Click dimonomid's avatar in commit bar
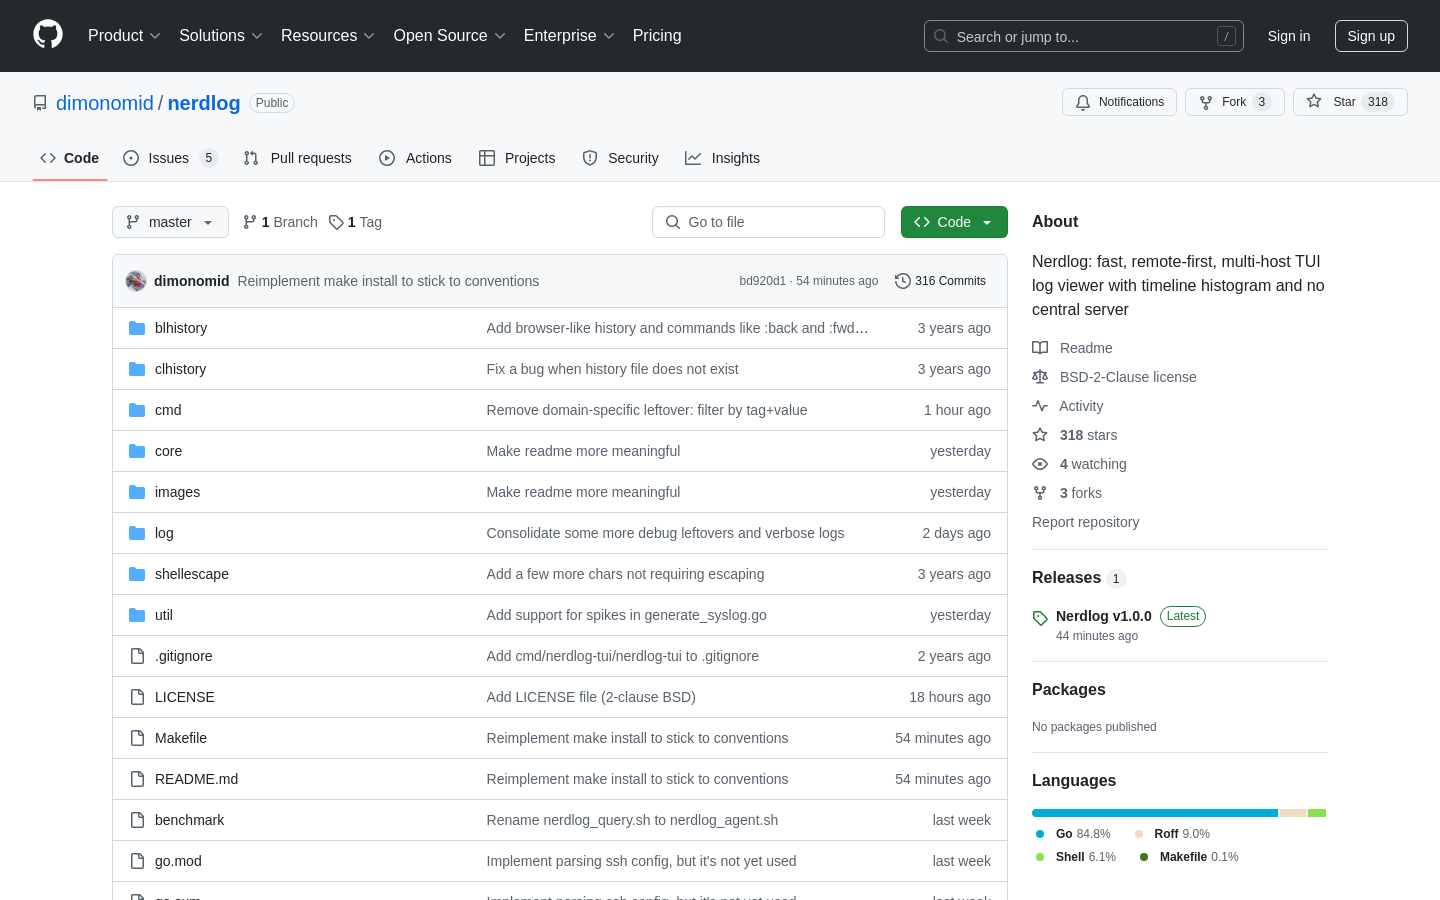1440x900 pixels. [x=136, y=281]
